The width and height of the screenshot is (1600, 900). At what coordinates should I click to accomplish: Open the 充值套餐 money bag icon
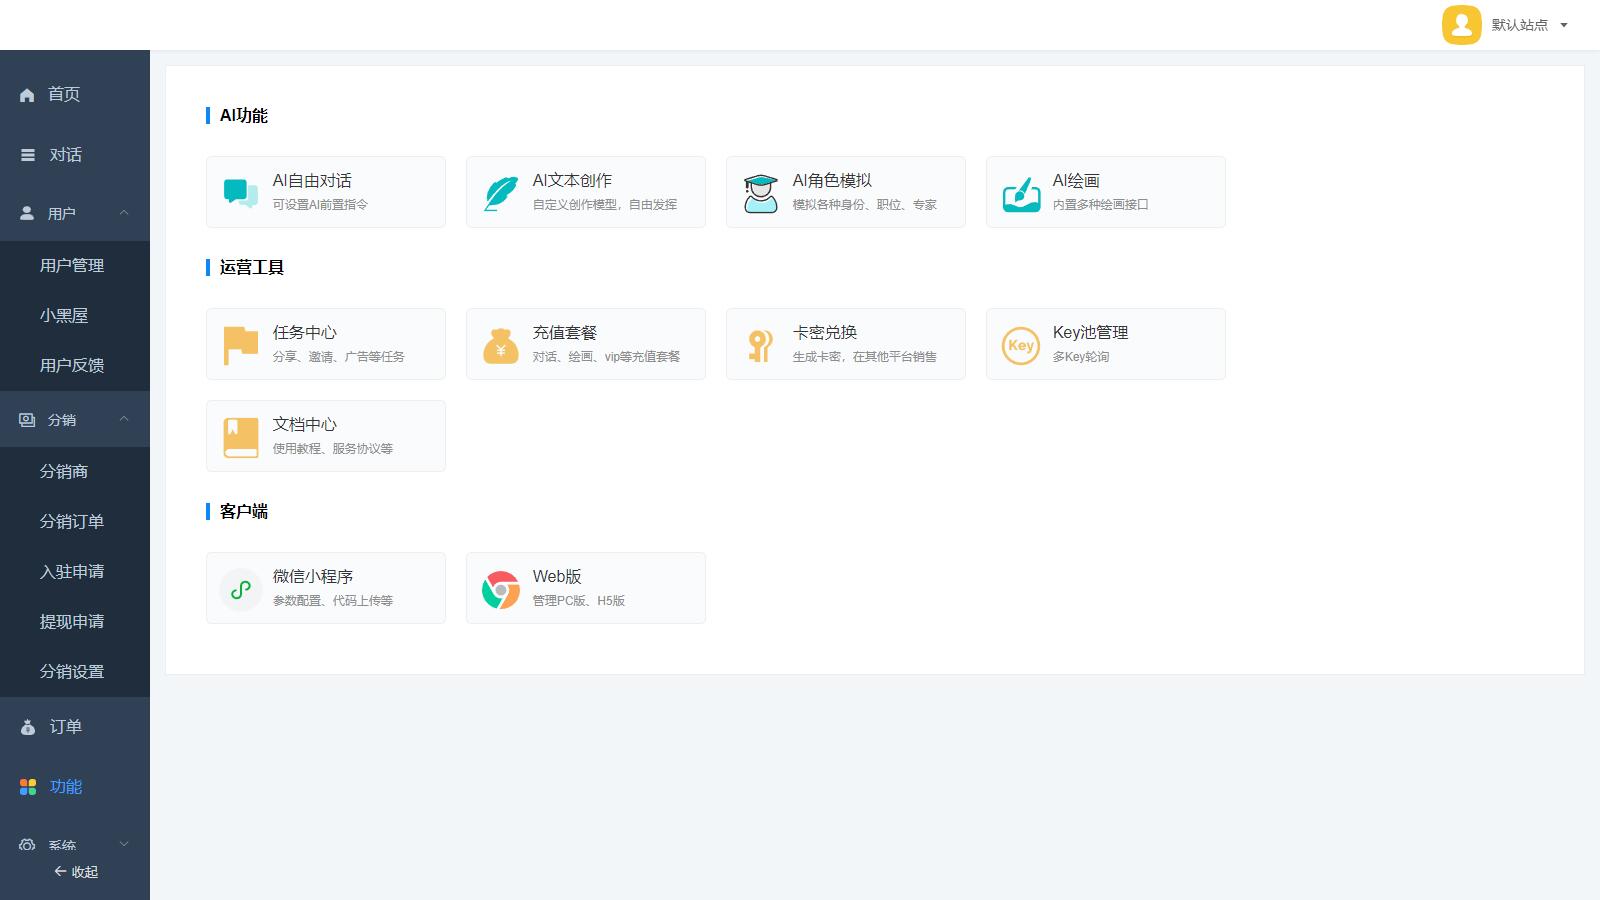click(x=501, y=345)
